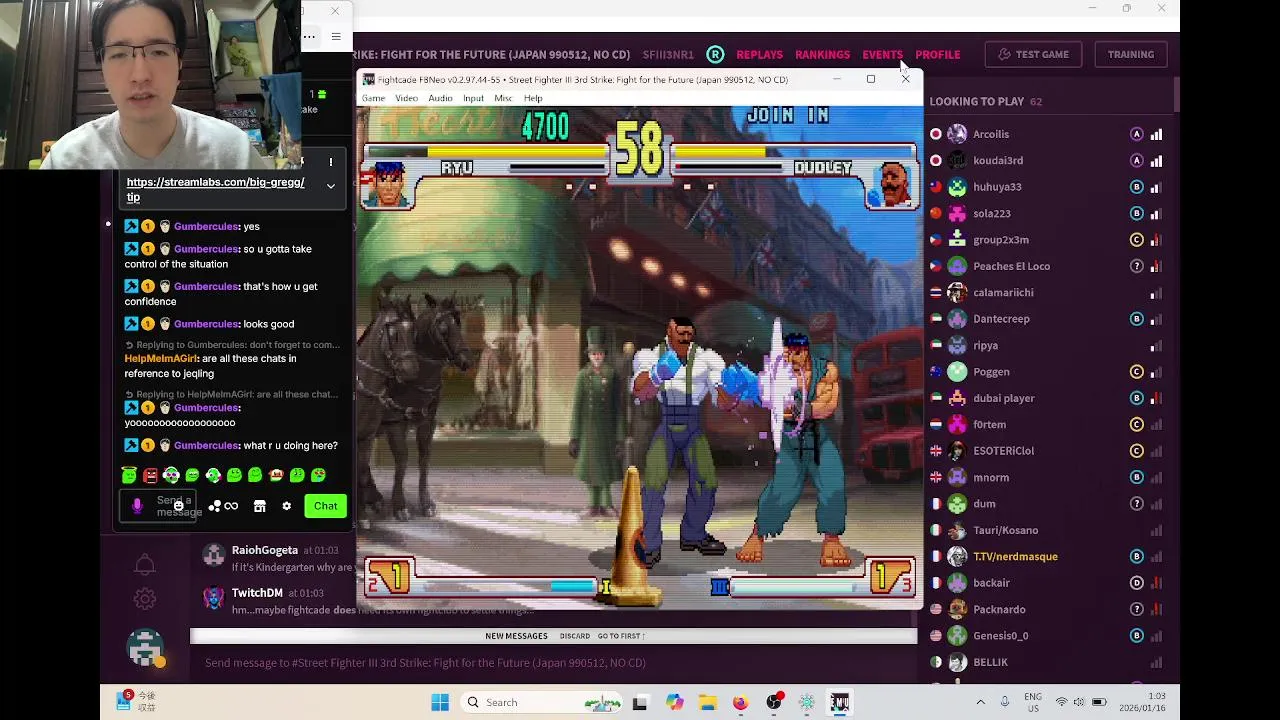Viewport: 1280px width, 720px height.
Task: Click group2x3m's rank C badge
Action: (x=1136, y=240)
